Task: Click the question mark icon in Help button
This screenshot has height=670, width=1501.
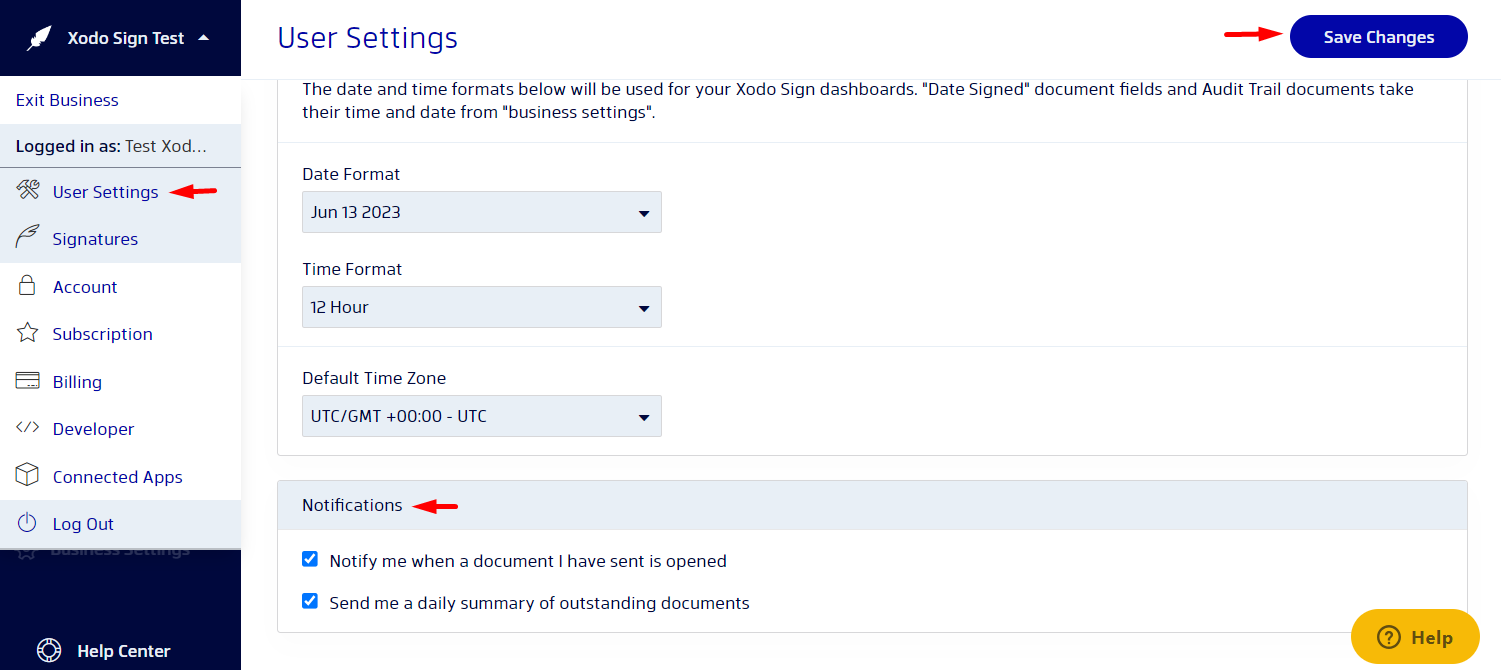Action: [1389, 637]
